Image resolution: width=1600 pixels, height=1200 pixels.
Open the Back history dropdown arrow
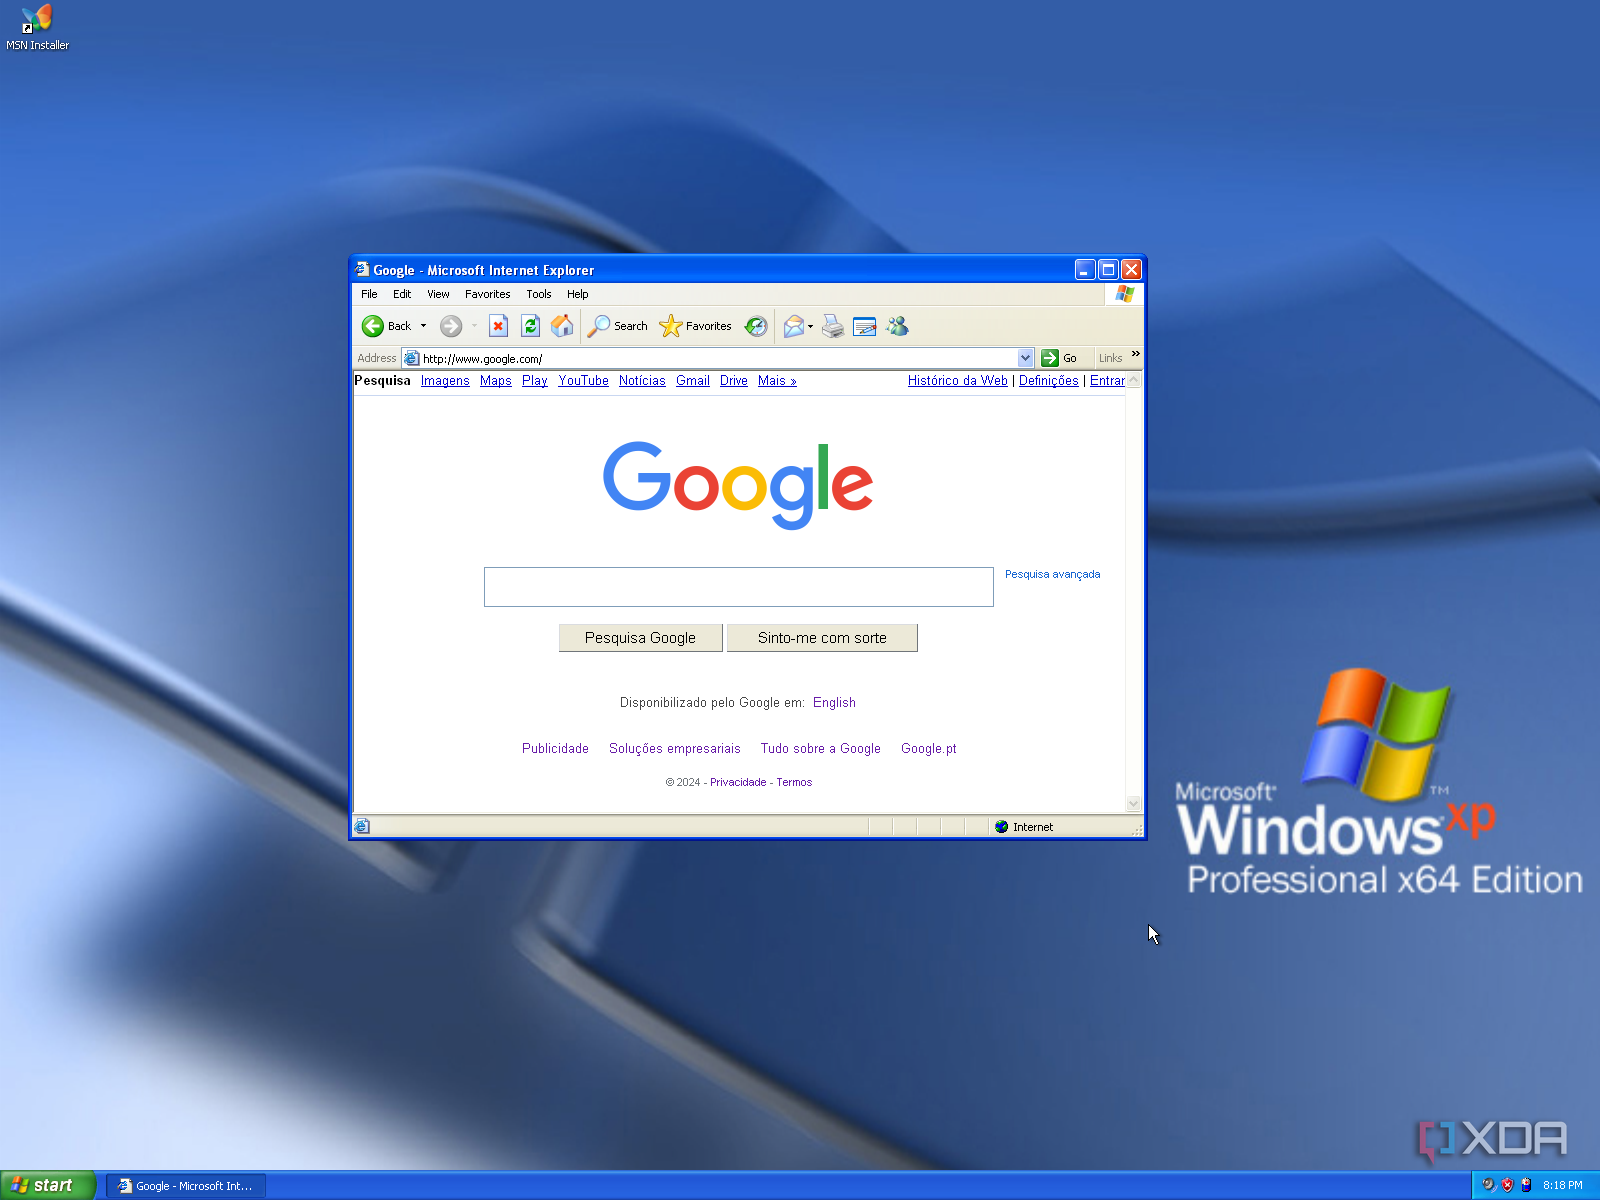pos(423,326)
